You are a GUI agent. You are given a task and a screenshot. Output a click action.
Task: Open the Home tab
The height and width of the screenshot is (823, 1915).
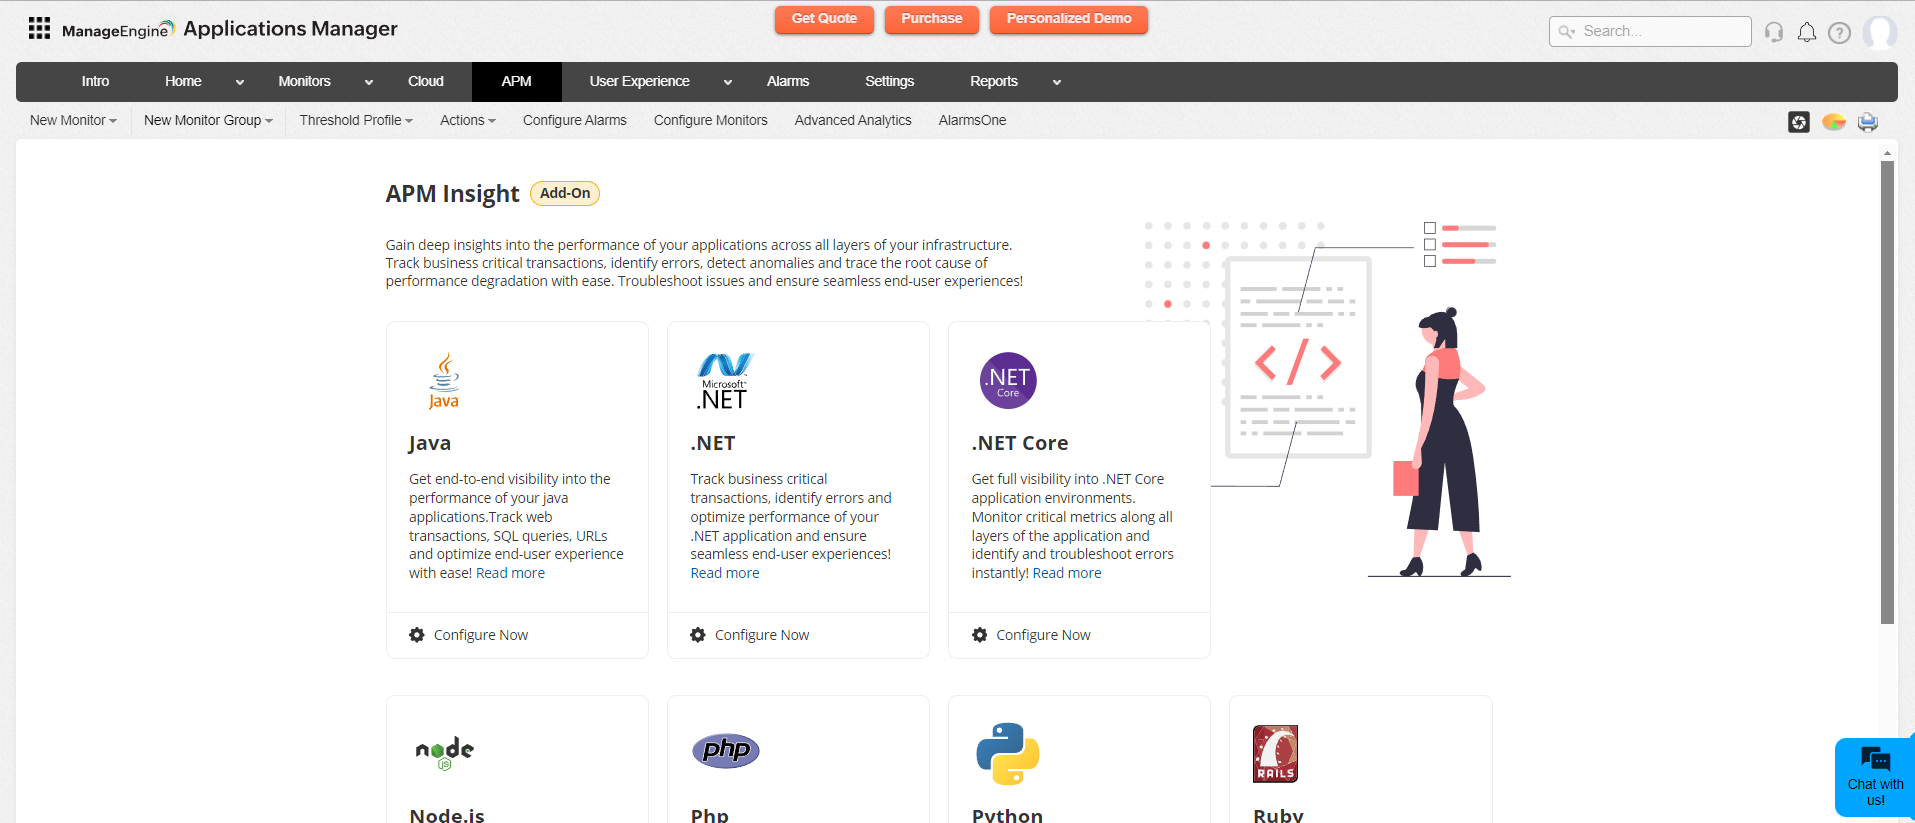click(183, 82)
